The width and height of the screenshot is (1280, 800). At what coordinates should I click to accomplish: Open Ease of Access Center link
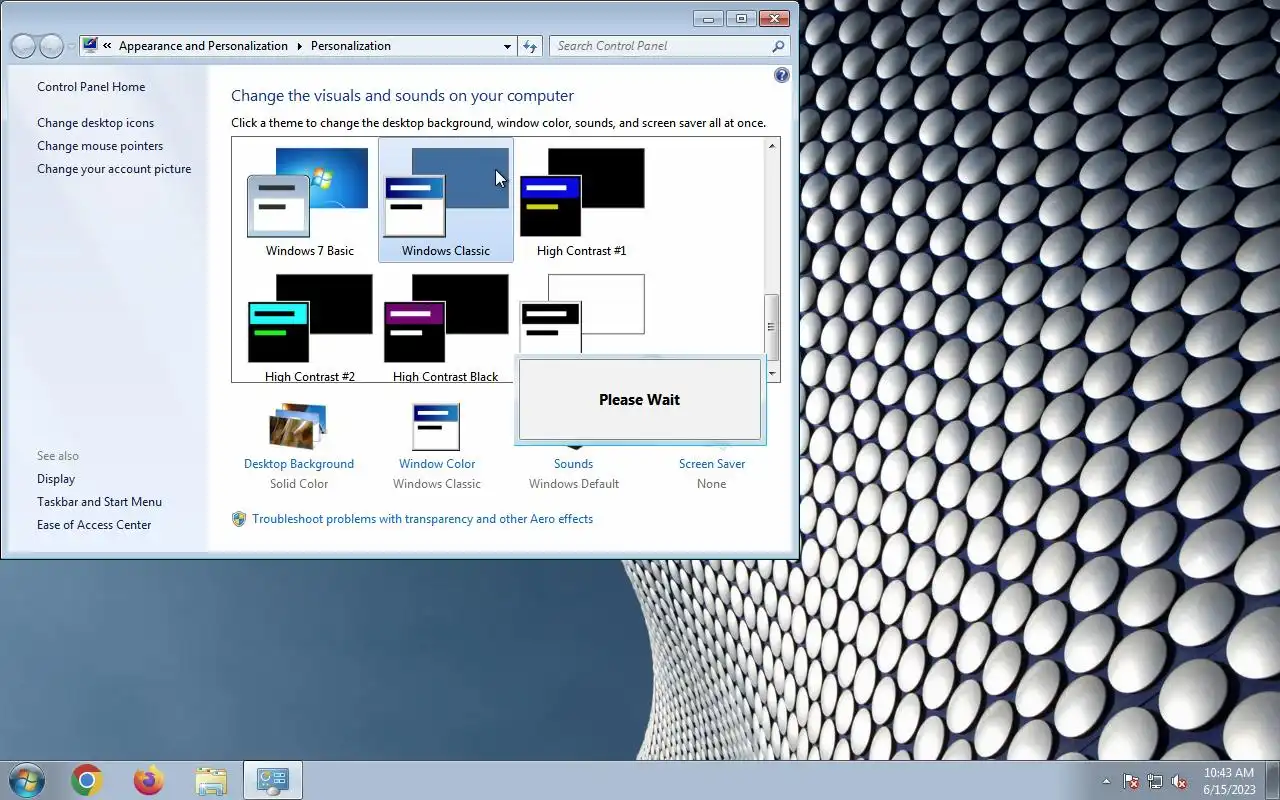pos(94,525)
